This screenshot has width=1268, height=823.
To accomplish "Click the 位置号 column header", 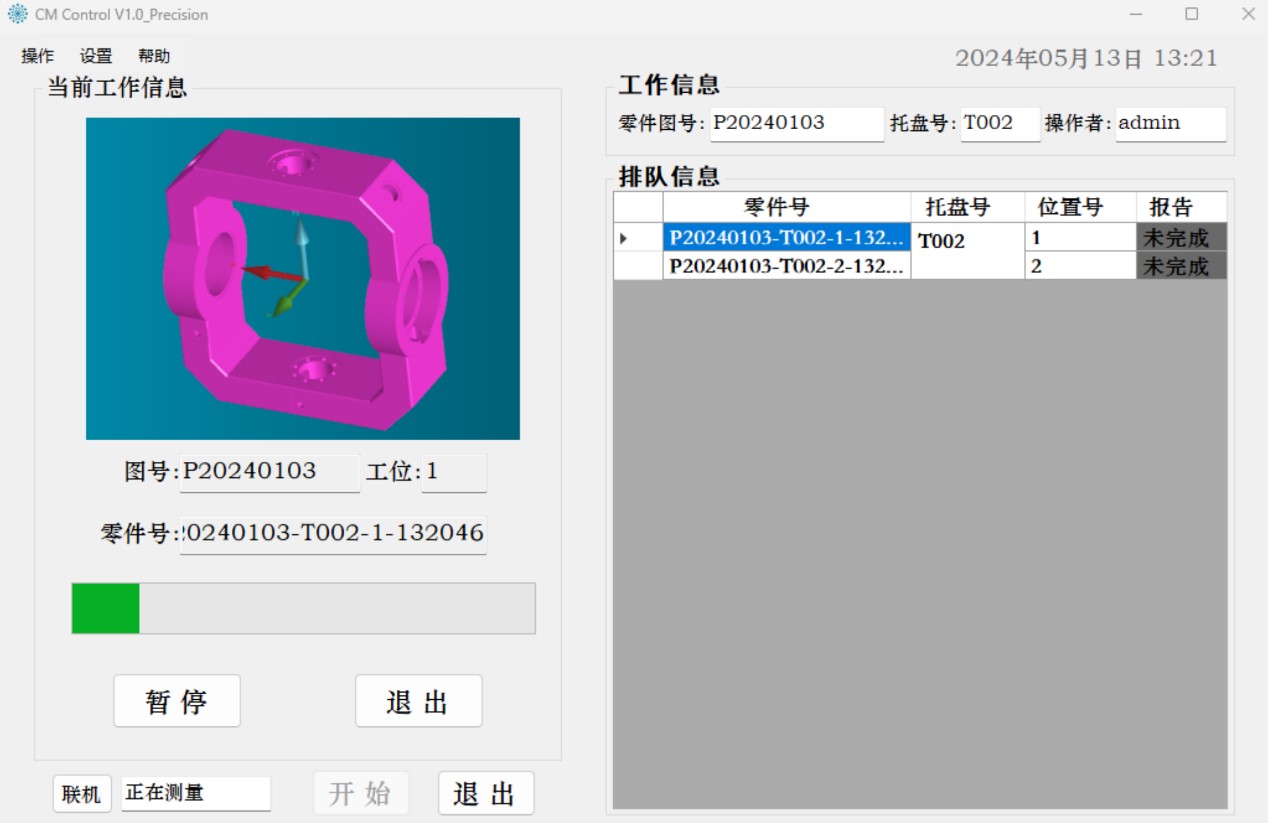I will click(x=1081, y=208).
